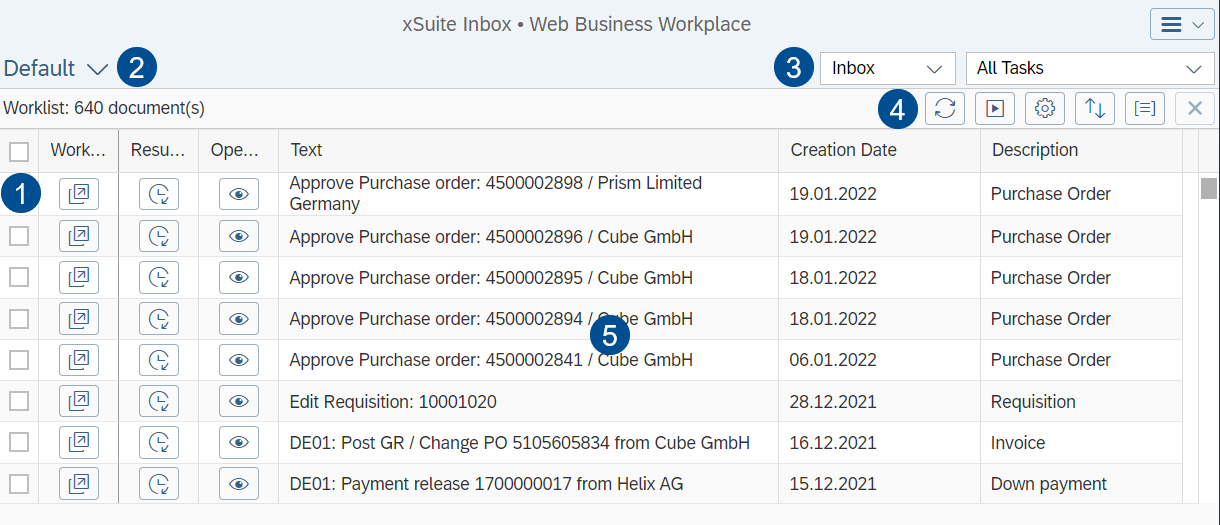Open the Inbox folder dropdown

[x=887, y=69]
